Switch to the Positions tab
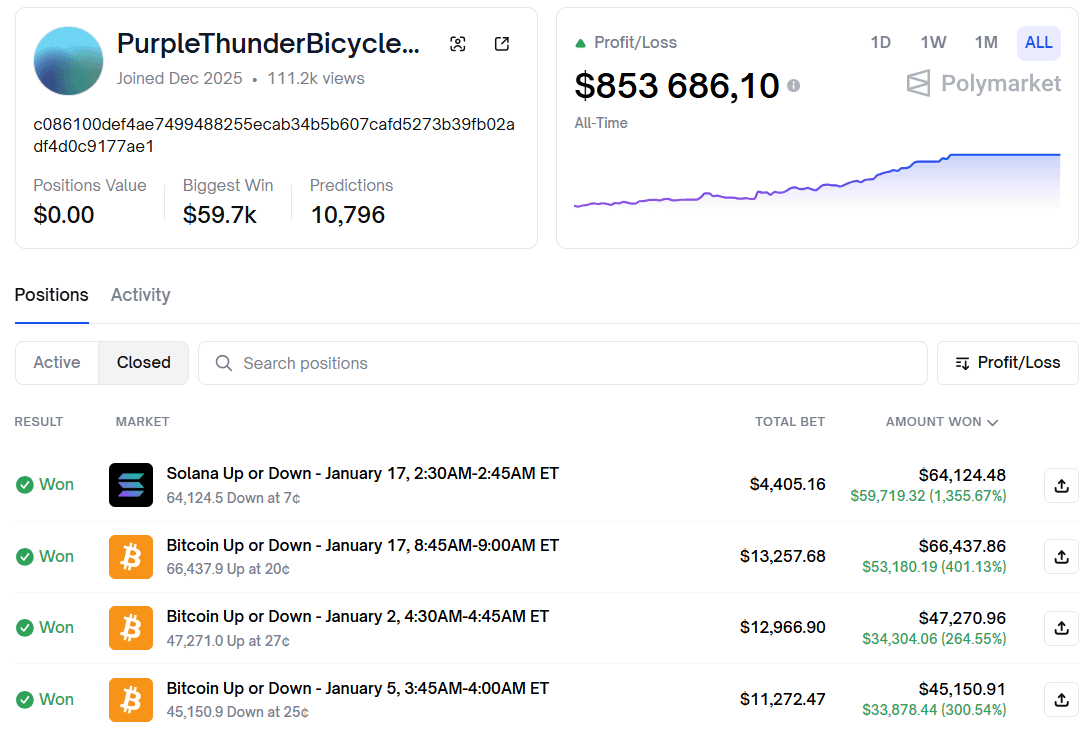 point(51,295)
